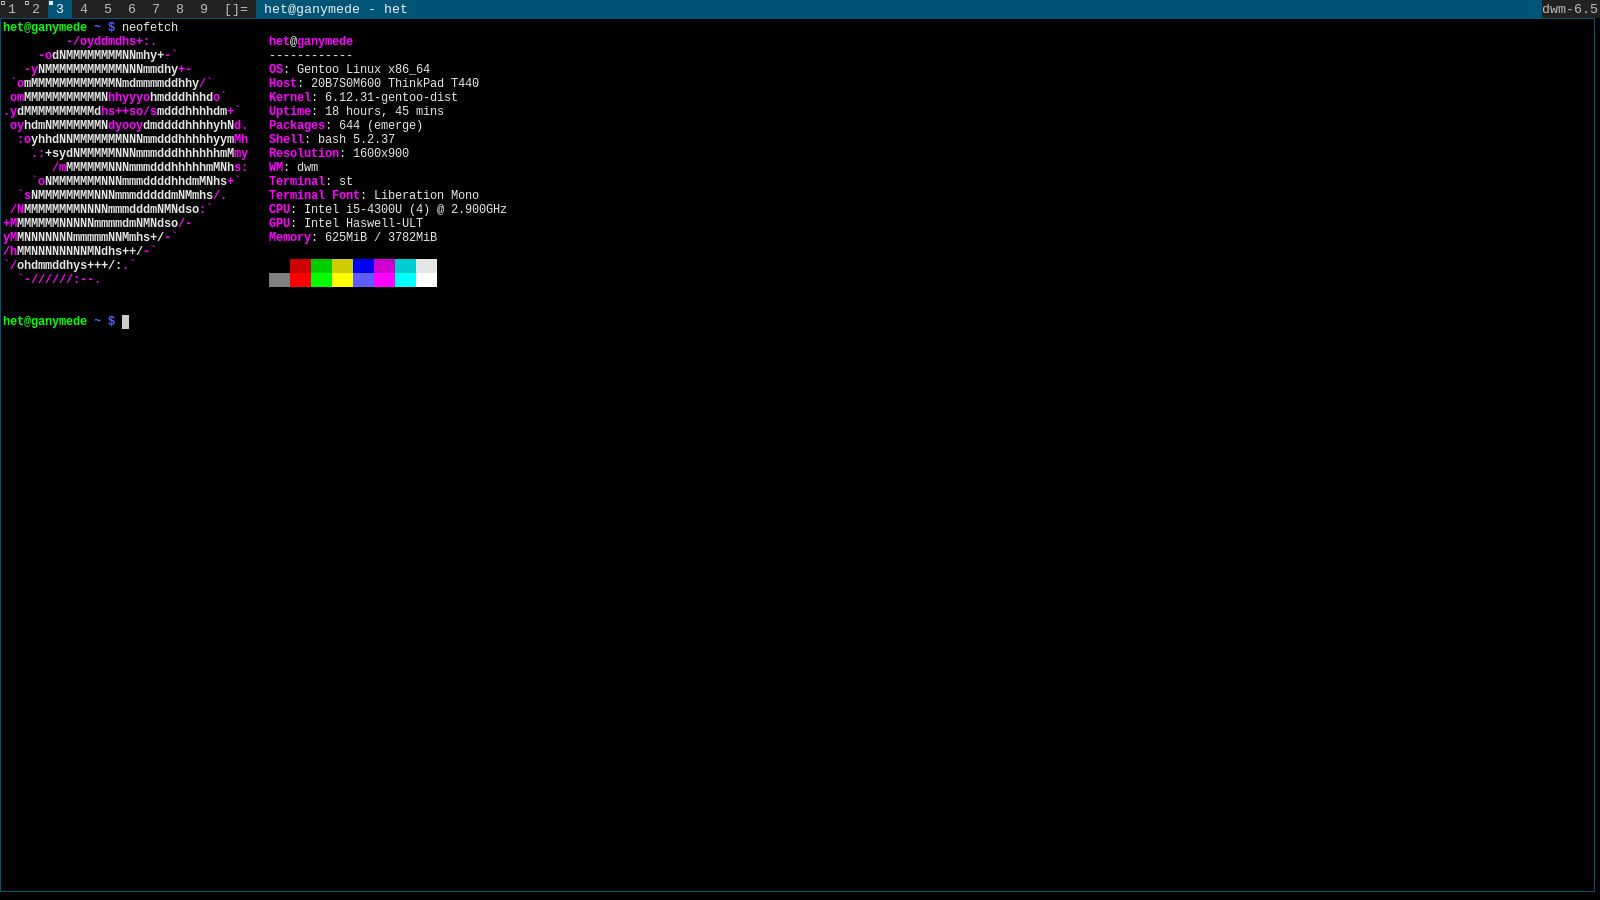Click the dark gray color block
The width and height of the screenshot is (1600, 900).
click(x=279, y=280)
